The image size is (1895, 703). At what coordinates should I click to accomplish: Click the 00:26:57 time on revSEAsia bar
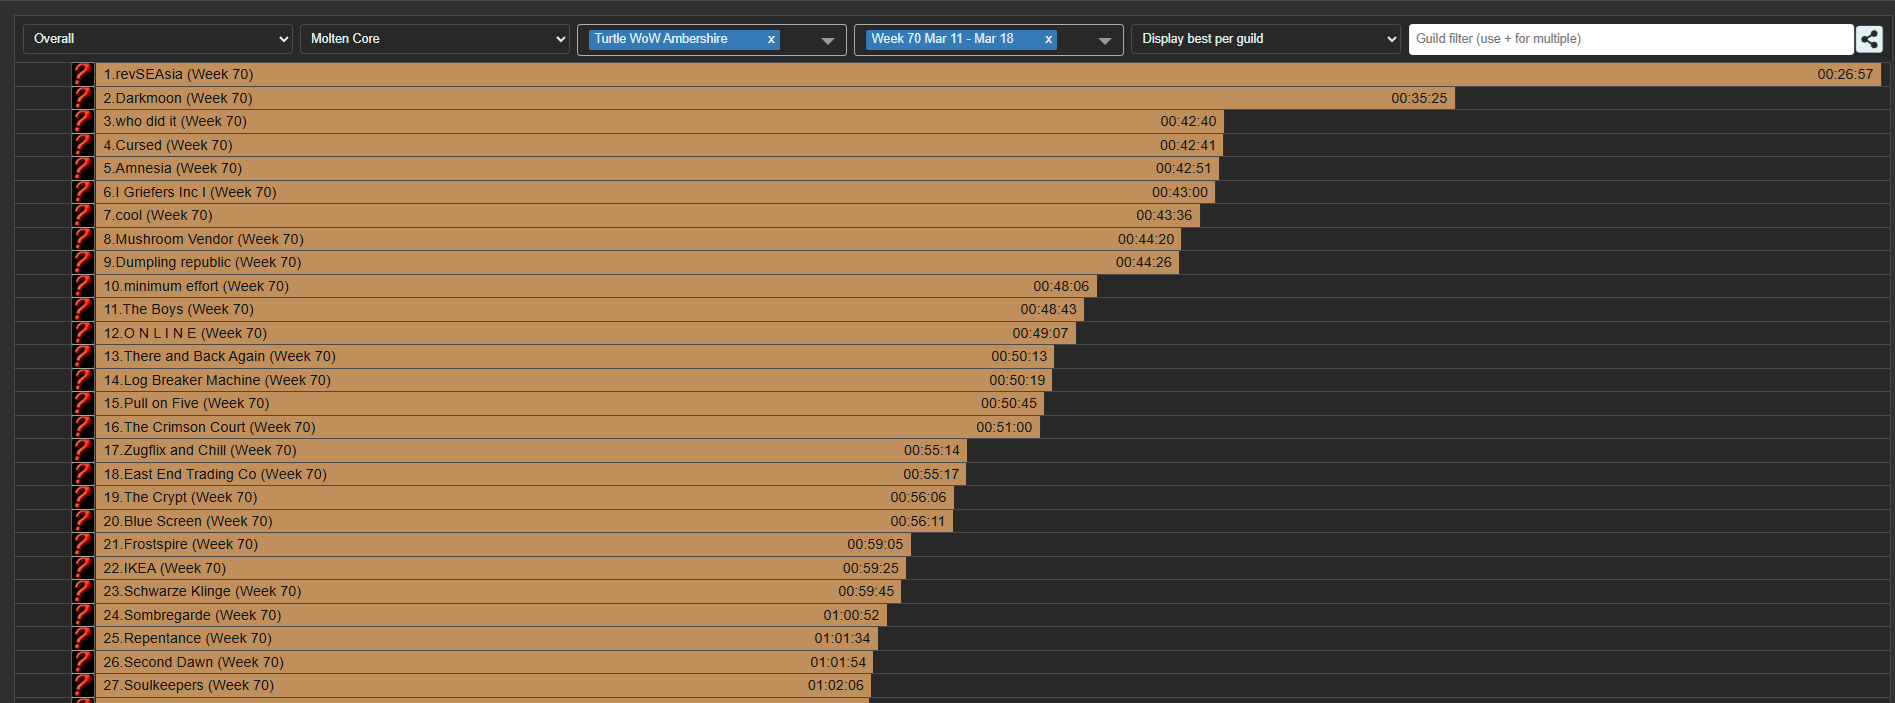pos(1845,74)
